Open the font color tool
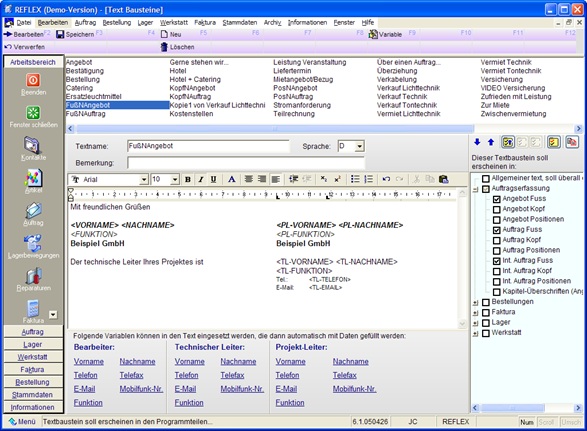Screen dimensions: 587x431 pos(232,179)
